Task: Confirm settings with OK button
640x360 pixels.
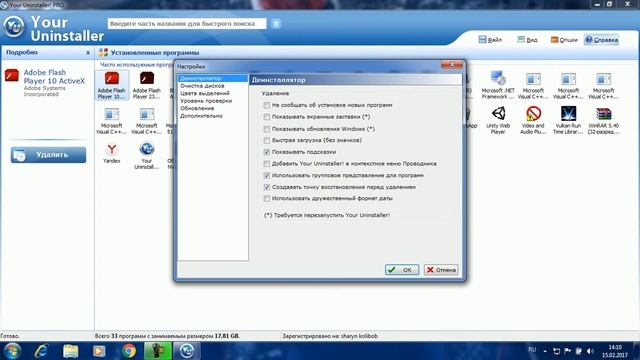Action: tap(402, 270)
